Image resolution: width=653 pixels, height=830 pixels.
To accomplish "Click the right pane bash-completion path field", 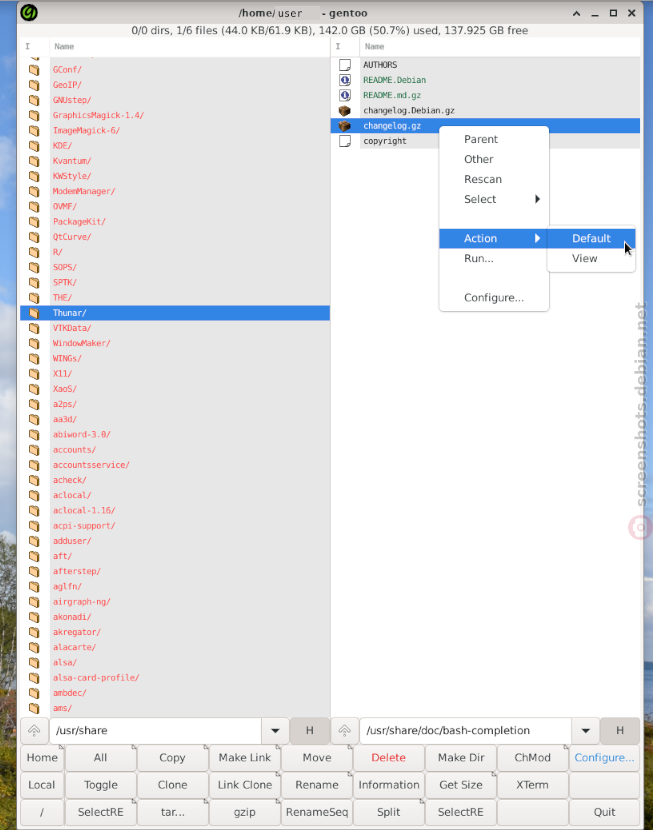I will point(466,730).
